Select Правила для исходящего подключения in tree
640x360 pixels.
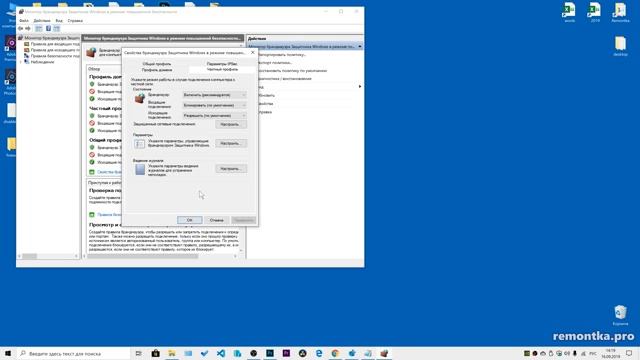coord(52,50)
